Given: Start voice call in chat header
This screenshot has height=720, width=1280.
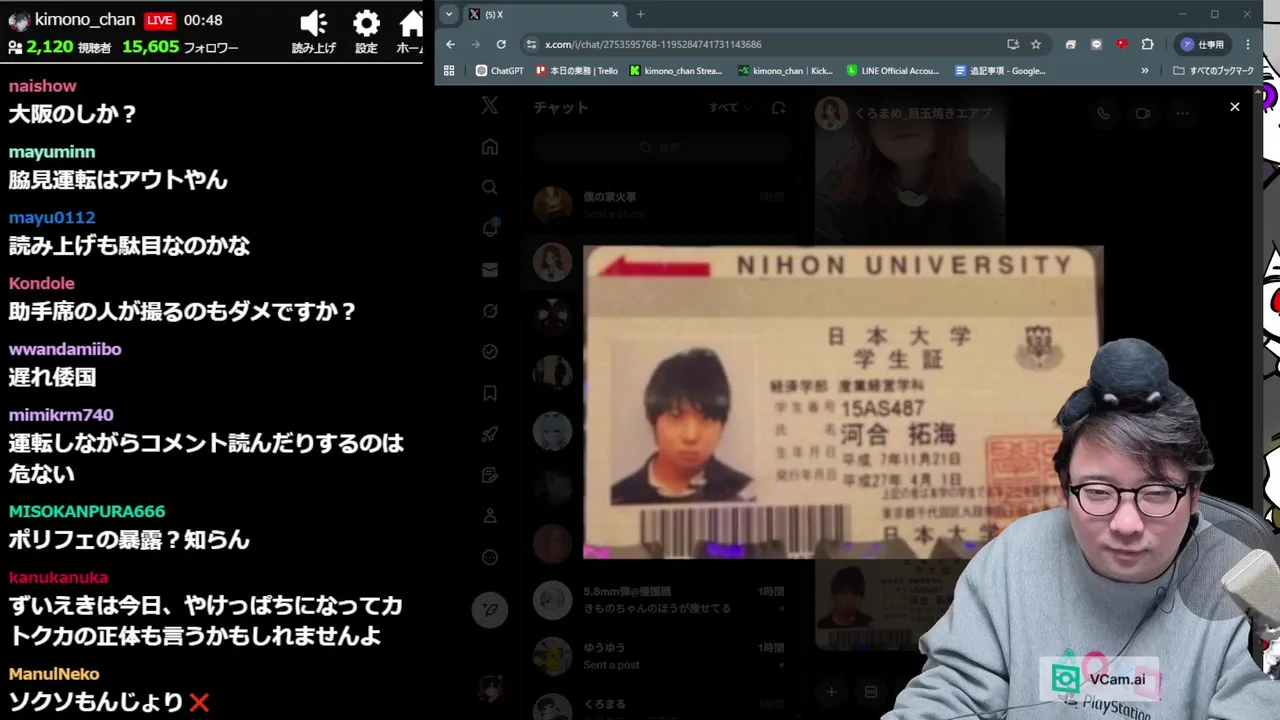Looking at the screenshot, I should tap(1103, 113).
